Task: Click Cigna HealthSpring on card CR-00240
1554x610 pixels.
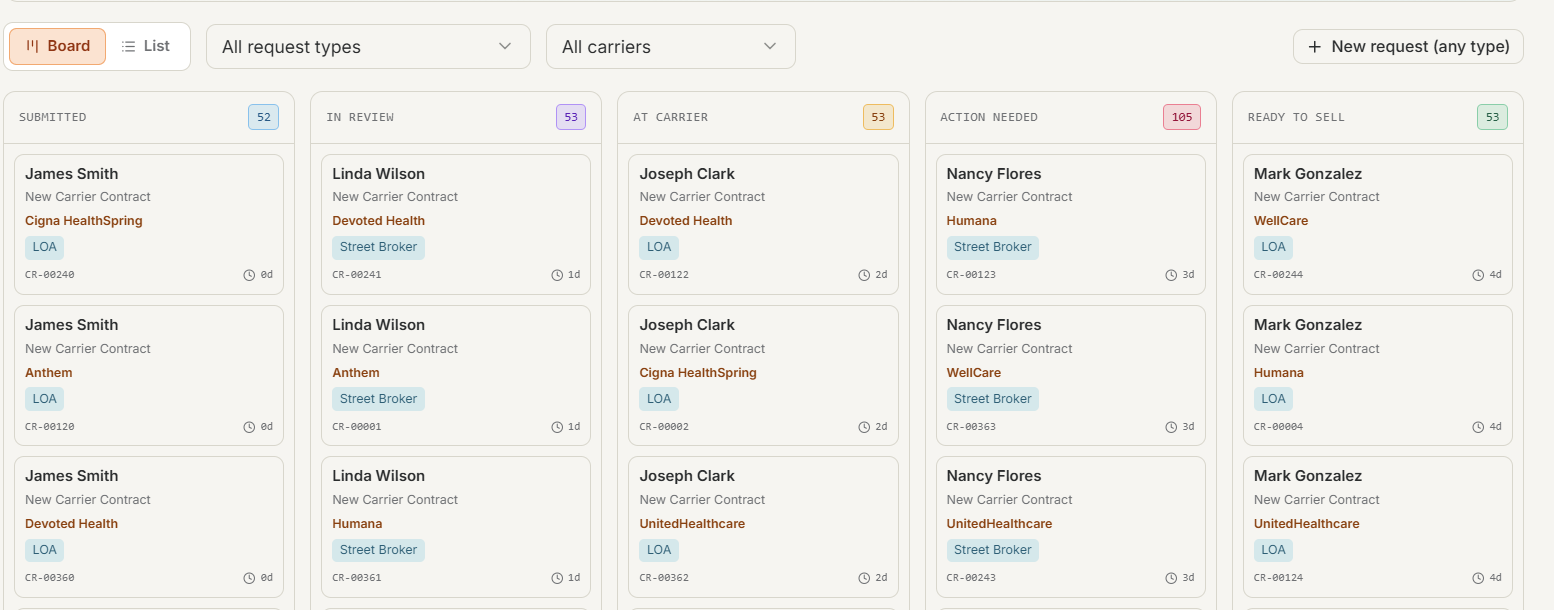Action: coord(84,221)
